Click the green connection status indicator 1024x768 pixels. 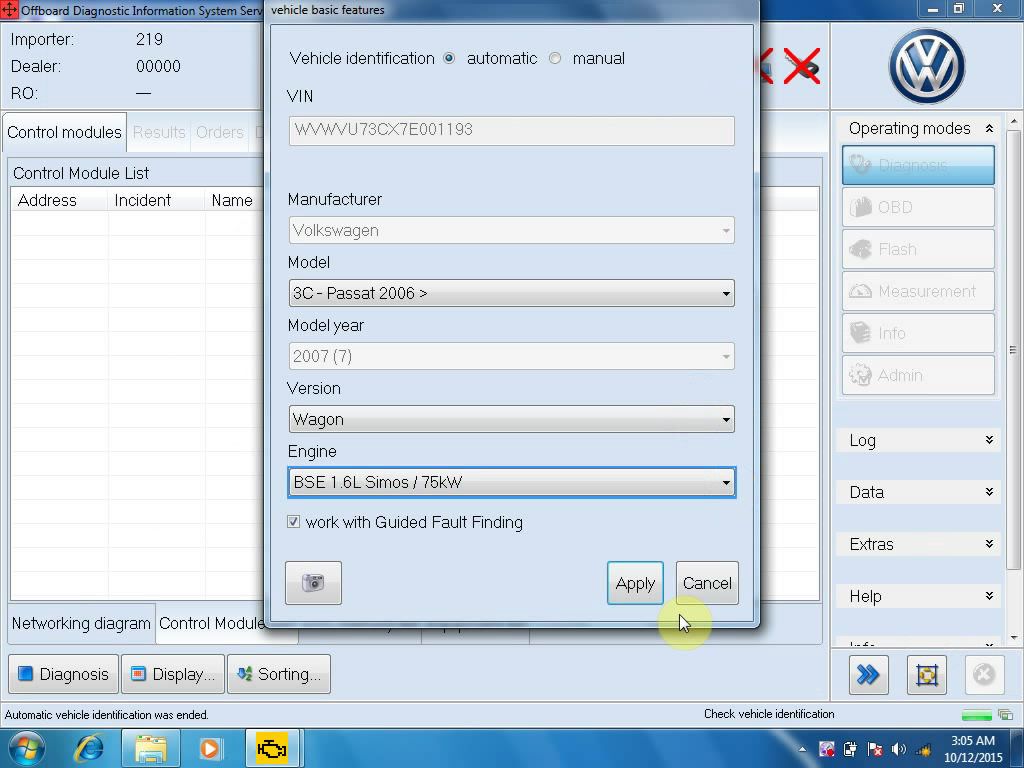click(x=976, y=715)
